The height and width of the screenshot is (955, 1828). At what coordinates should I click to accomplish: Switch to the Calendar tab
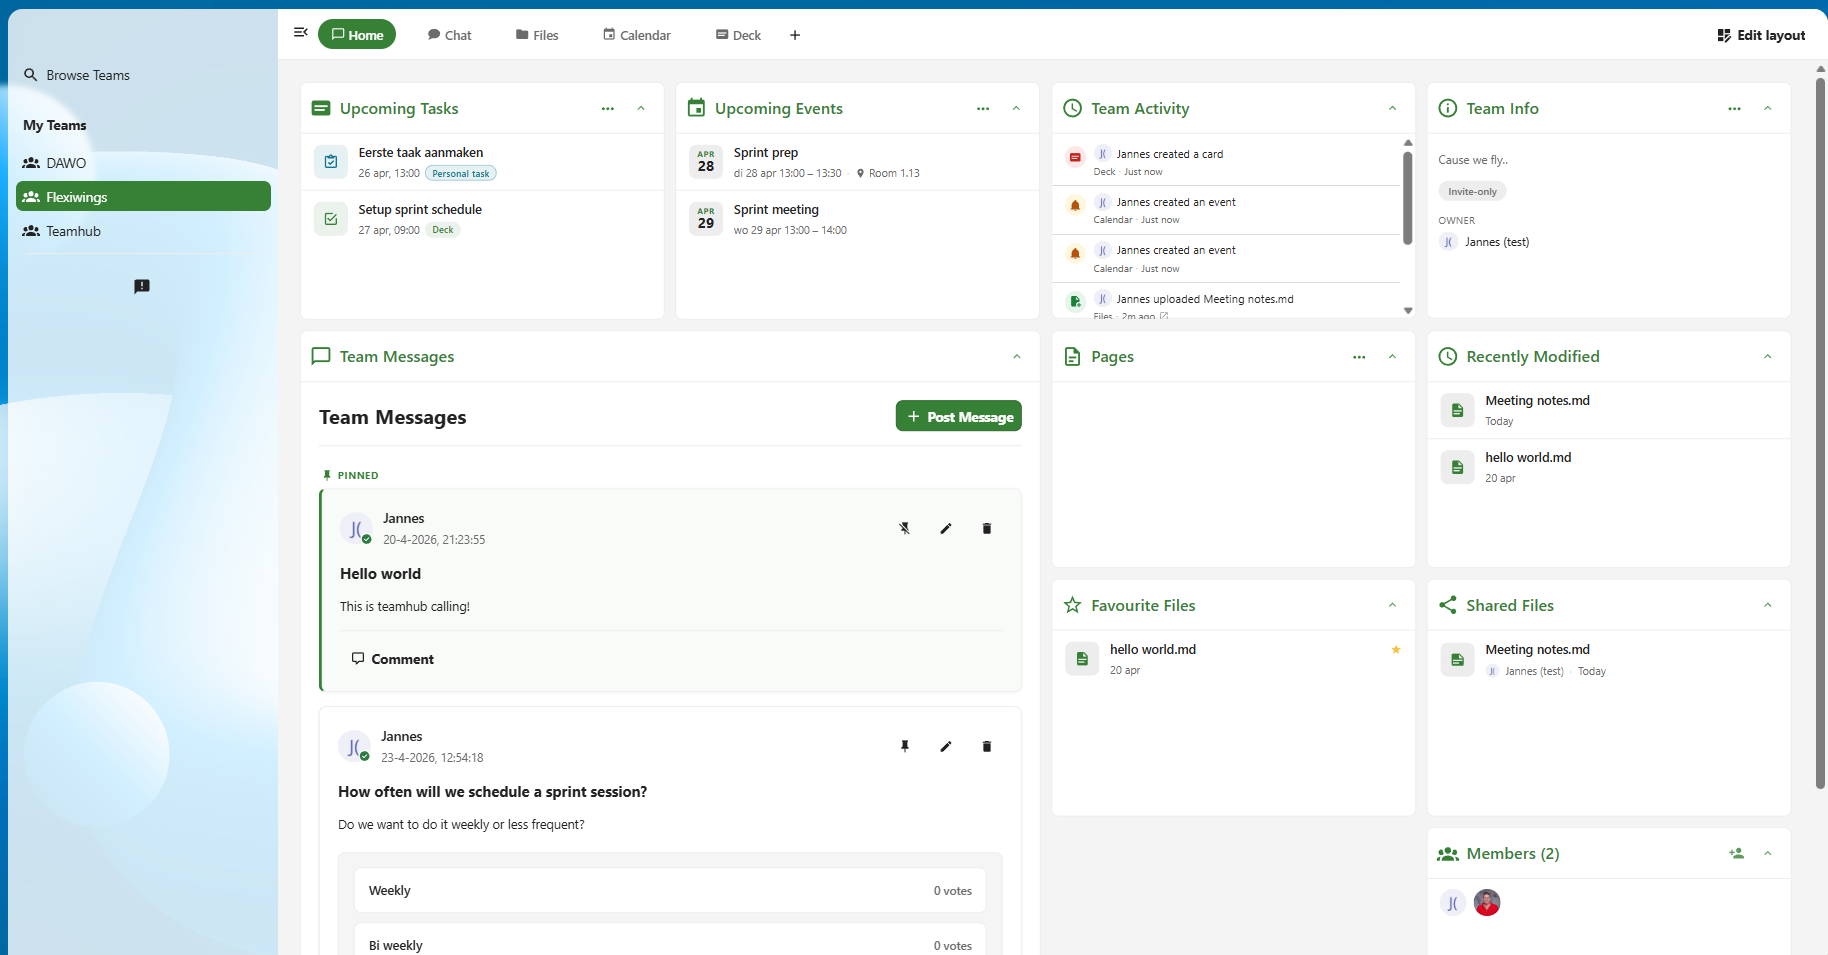pyautogui.click(x=636, y=34)
